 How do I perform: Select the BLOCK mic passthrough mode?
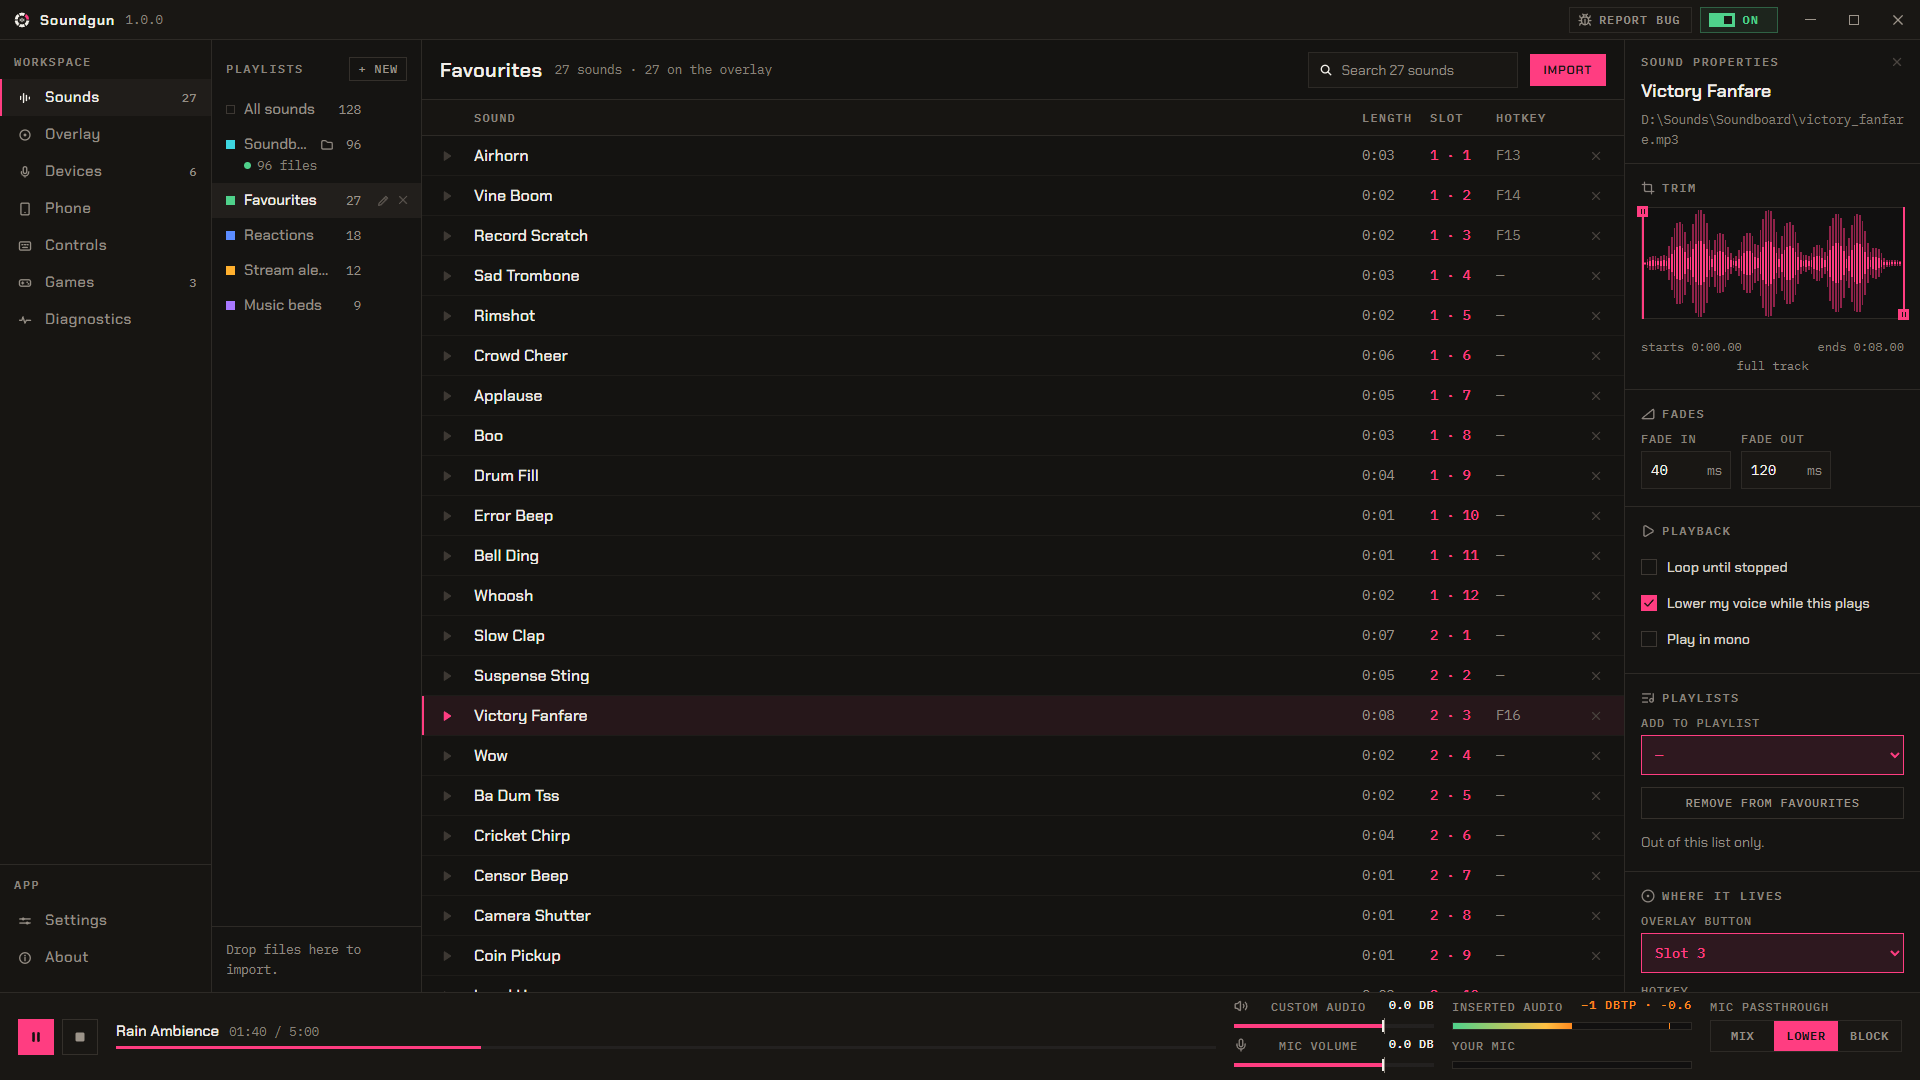click(x=1869, y=1037)
